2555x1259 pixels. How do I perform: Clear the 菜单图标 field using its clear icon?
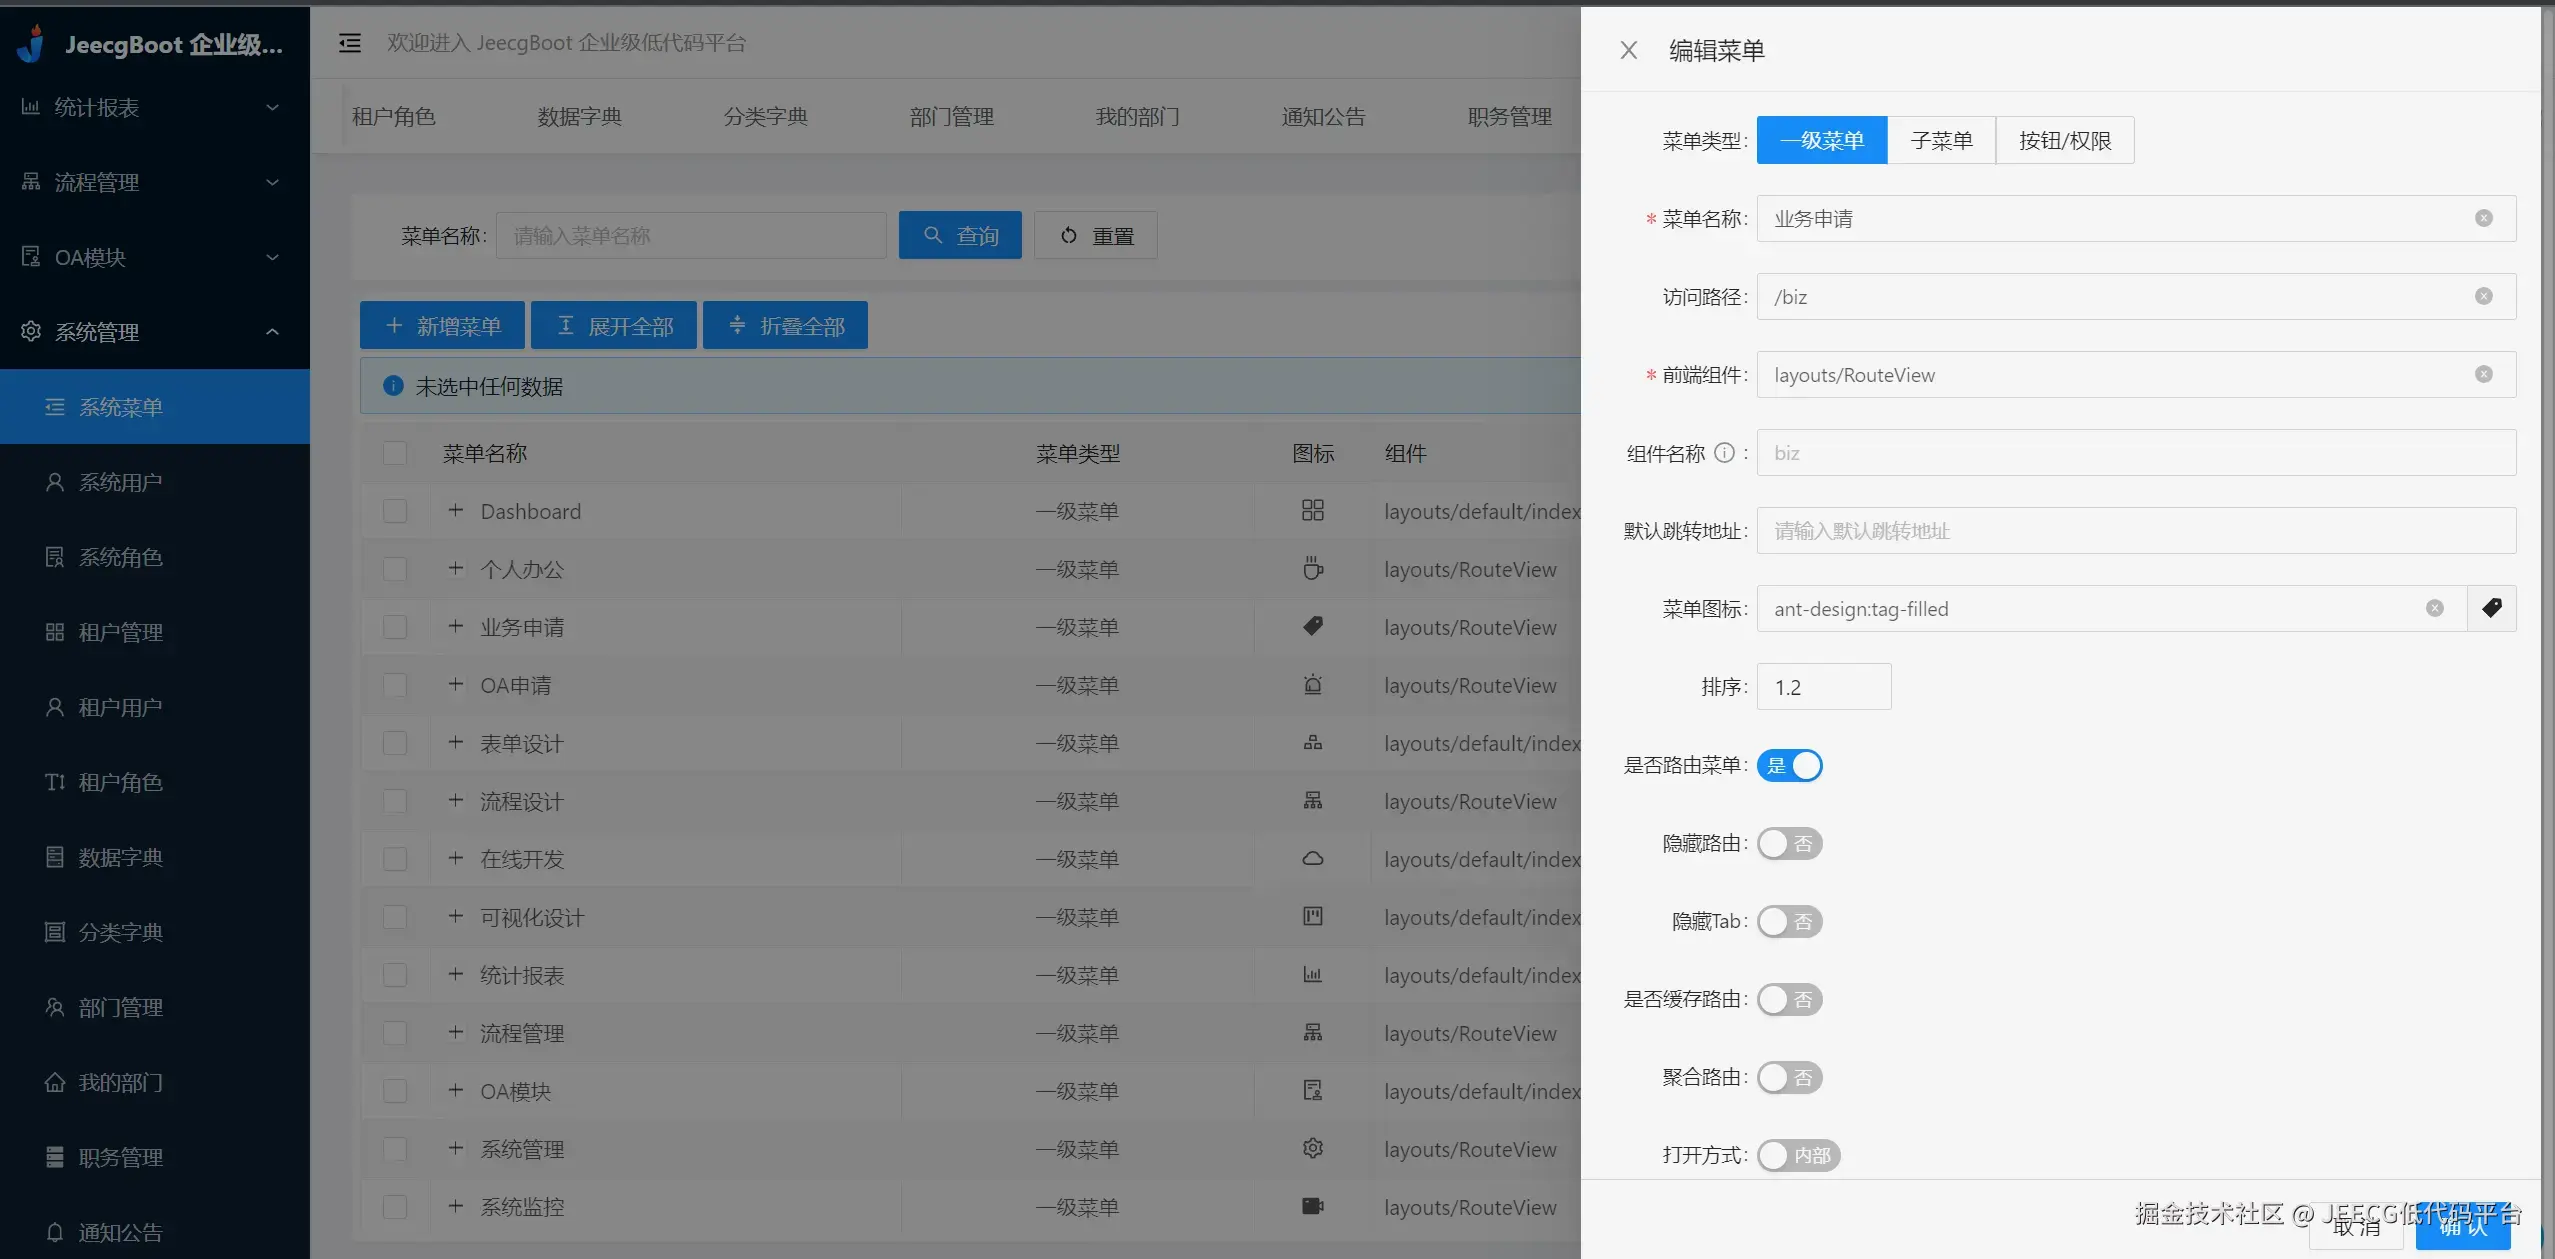click(2434, 608)
